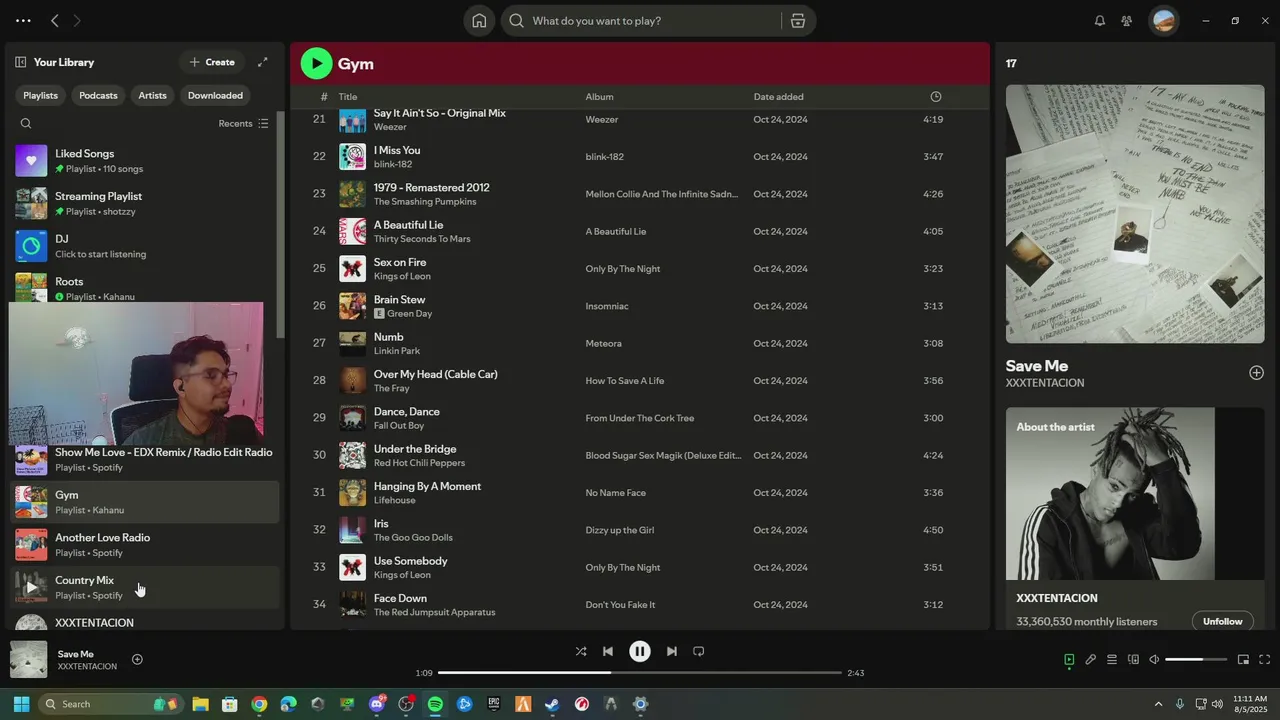
Task: Mute the volume speaker icon
Action: point(1154,660)
